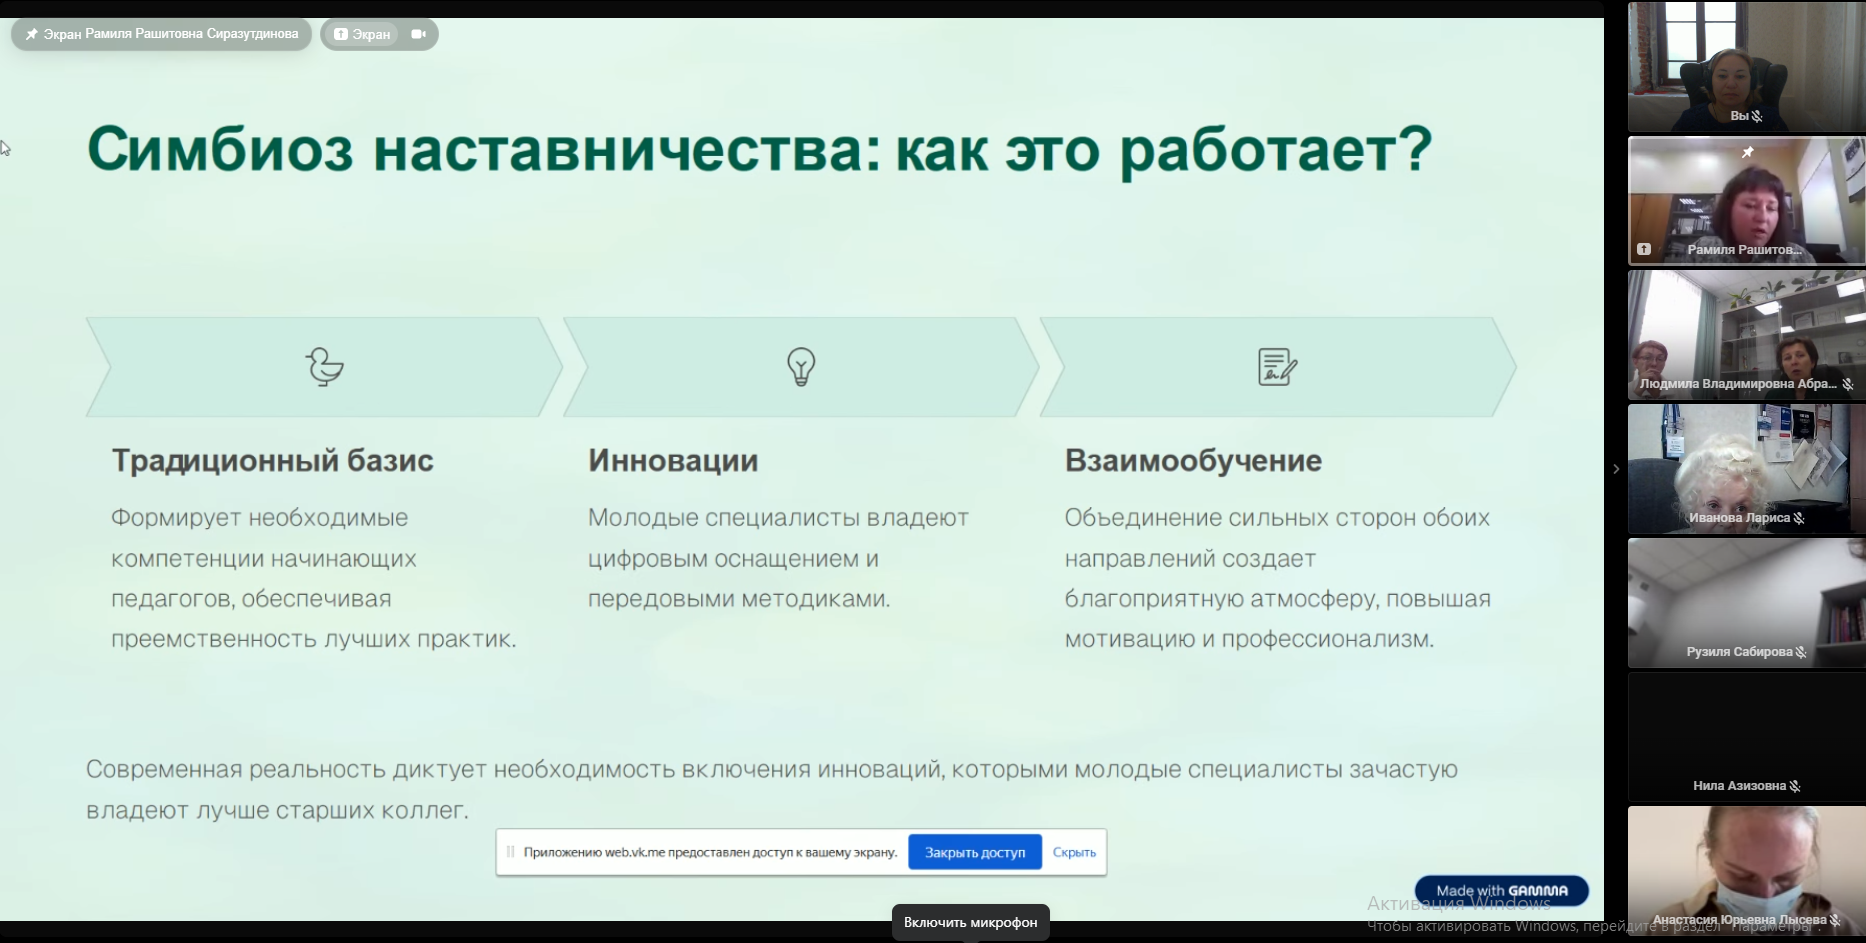
Task: Click the Скрыть link in the sharing bar
Action: 1074,852
